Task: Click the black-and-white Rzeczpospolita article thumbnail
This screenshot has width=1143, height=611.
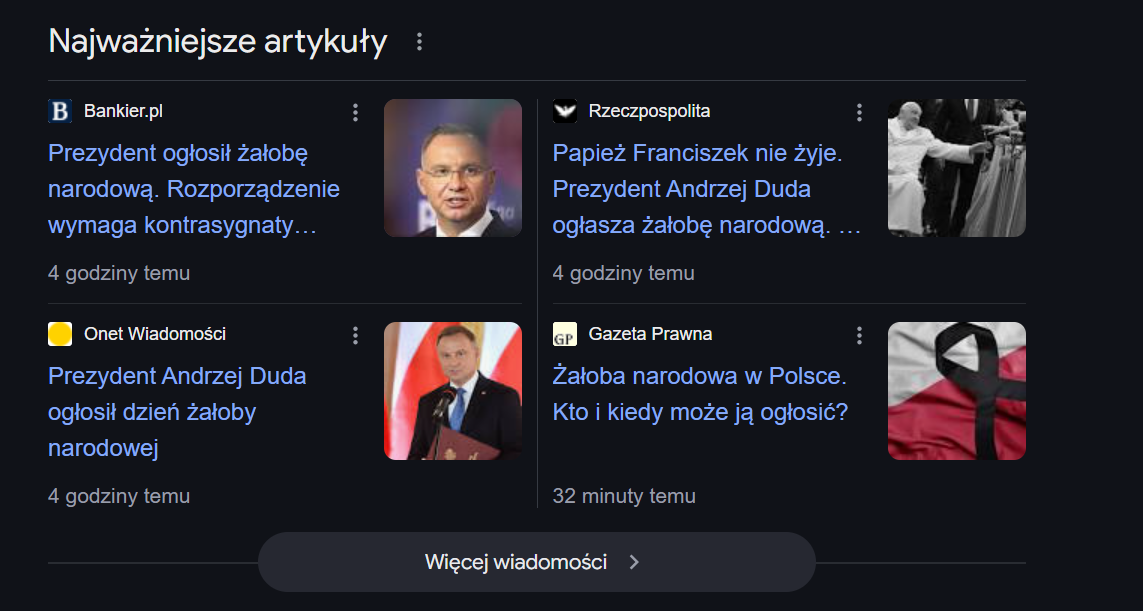Action: pyautogui.click(x=957, y=168)
